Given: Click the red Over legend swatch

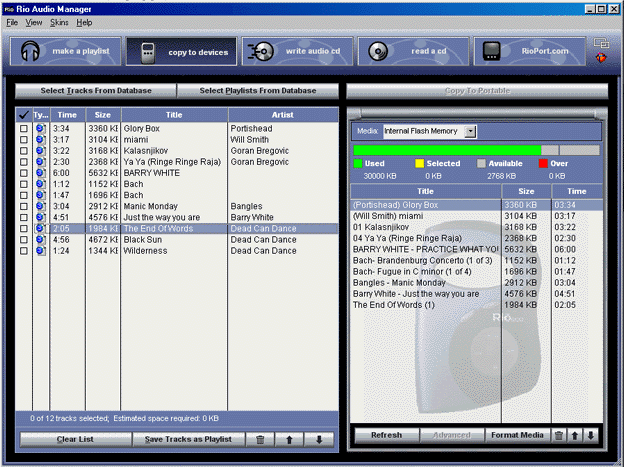Looking at the screenshot, I should [x=543, y=163].
